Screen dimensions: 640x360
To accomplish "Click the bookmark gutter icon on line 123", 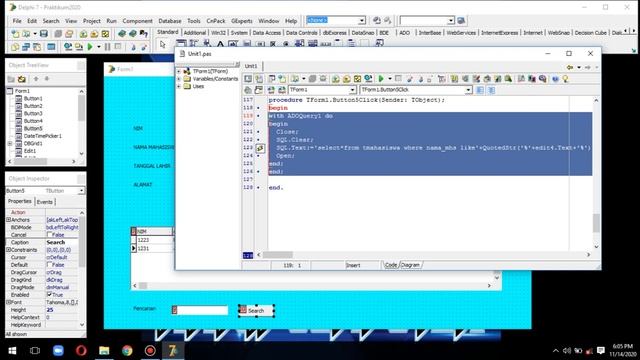I will pos(260,148).
